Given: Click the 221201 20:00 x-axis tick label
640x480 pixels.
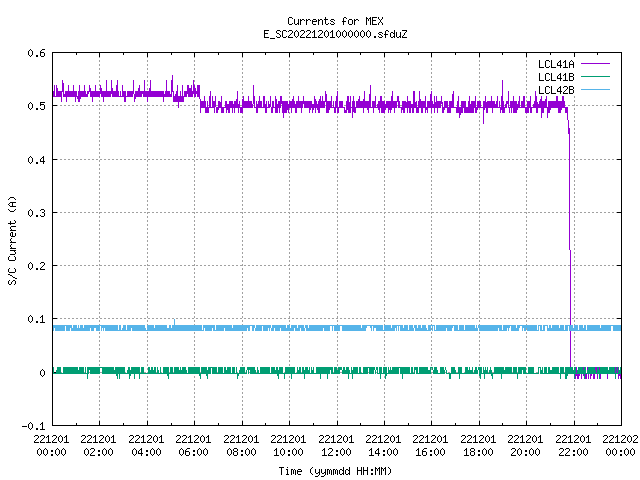Looking at the screenshot, I should 525,446.
